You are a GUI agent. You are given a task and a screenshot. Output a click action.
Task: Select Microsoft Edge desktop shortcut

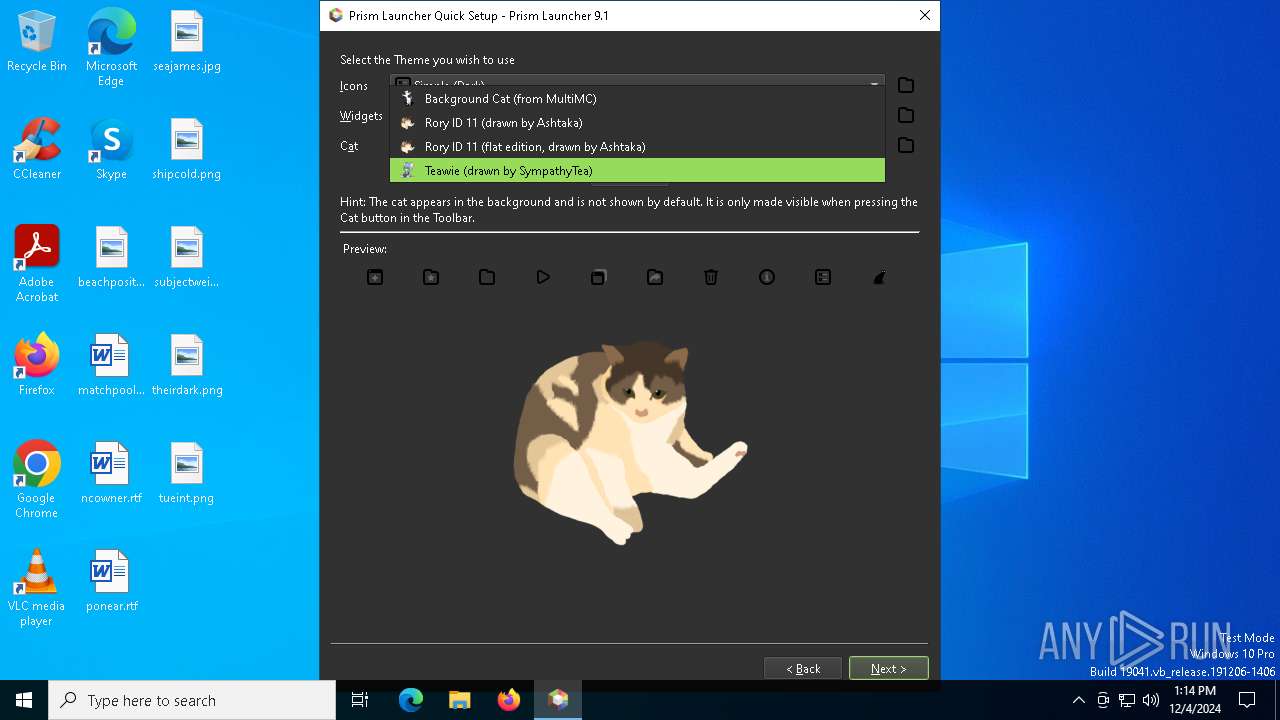pos(111,48)
